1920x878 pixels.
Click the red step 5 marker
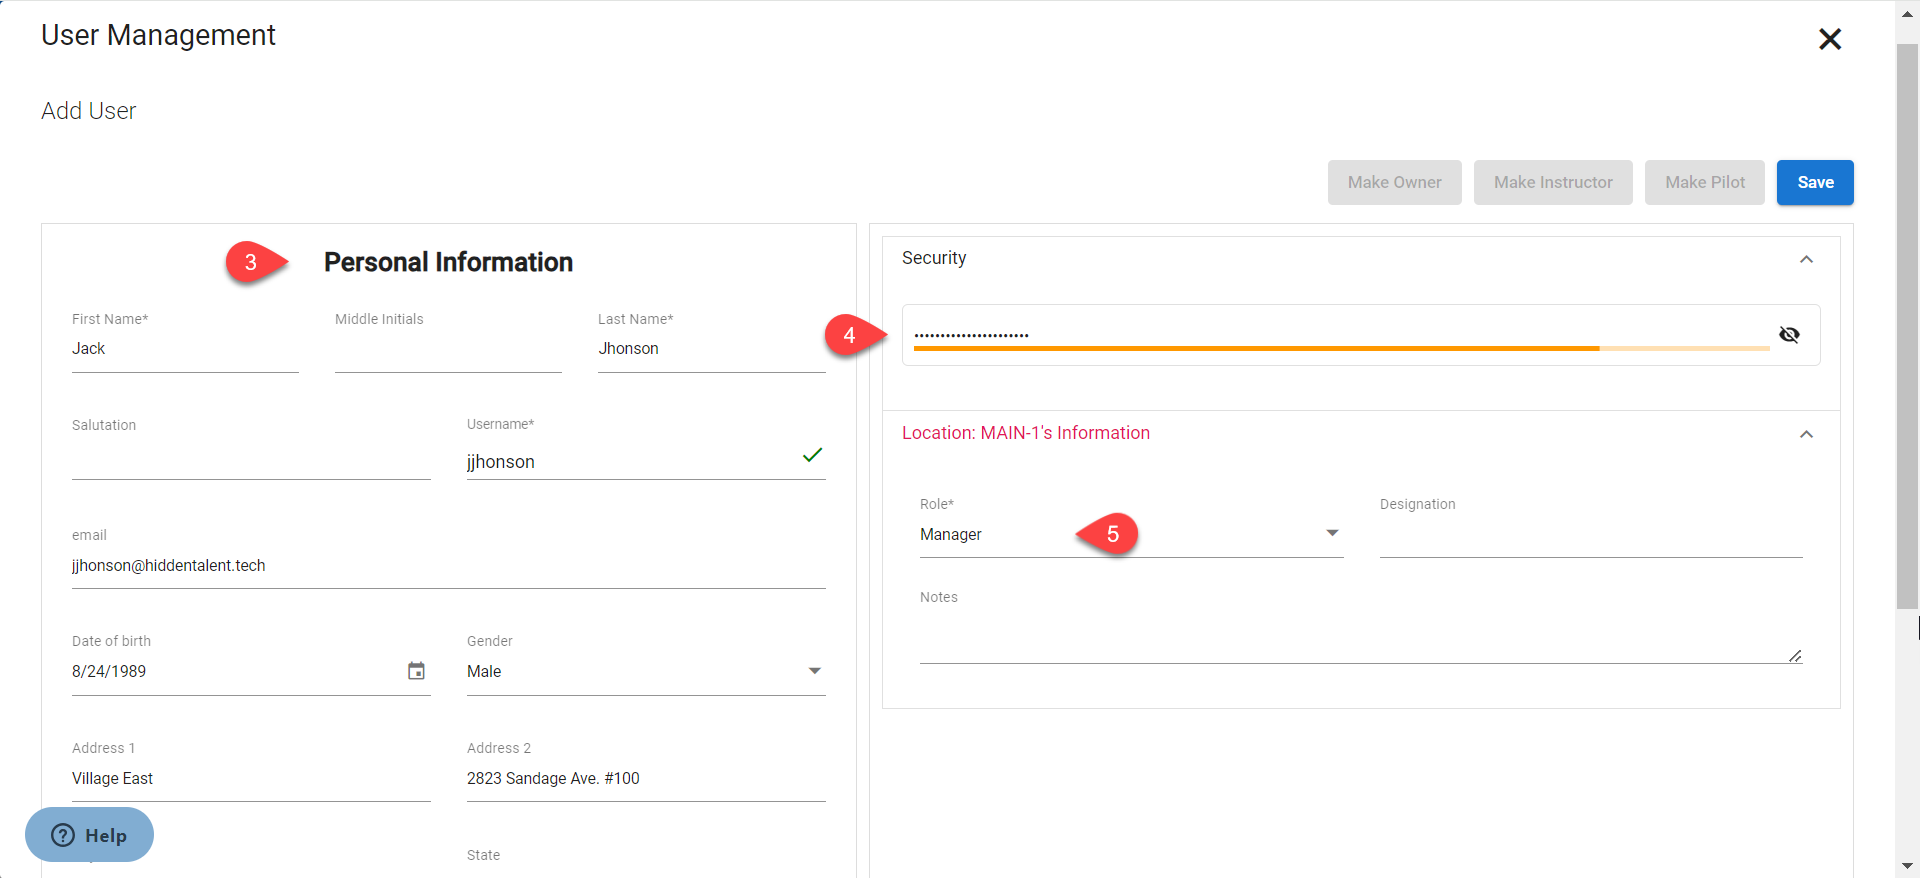point(1111,534)
